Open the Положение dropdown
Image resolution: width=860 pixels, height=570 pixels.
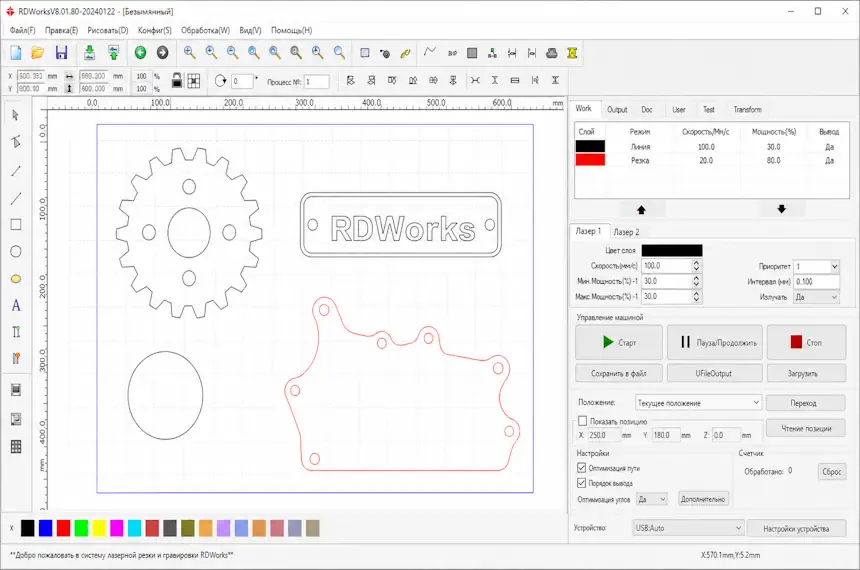pos(698,403)
